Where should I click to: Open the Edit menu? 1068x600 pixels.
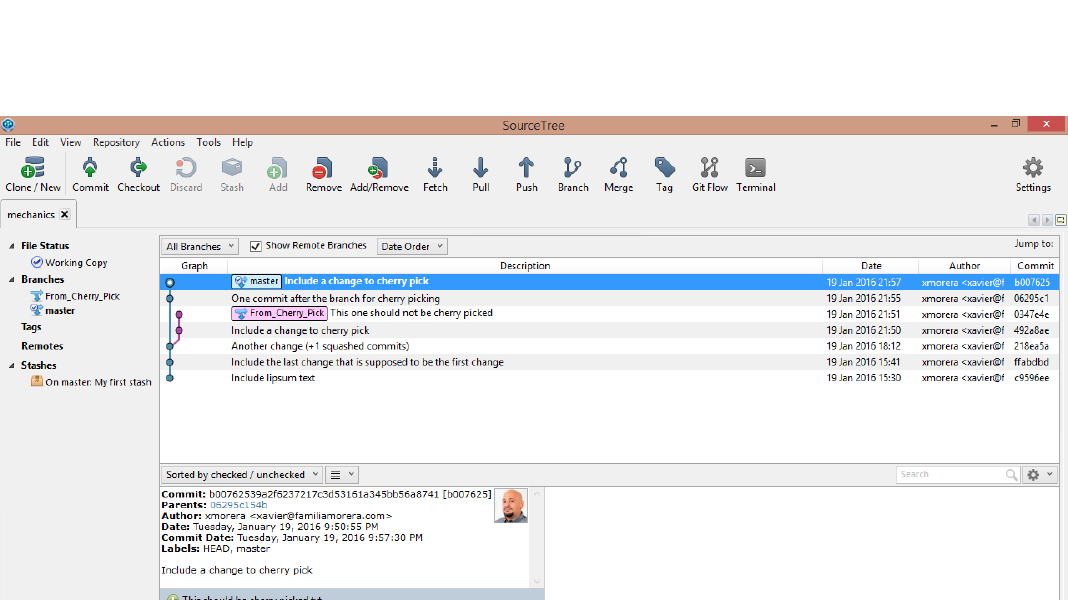pyautogui.click(x=40, y=142)
